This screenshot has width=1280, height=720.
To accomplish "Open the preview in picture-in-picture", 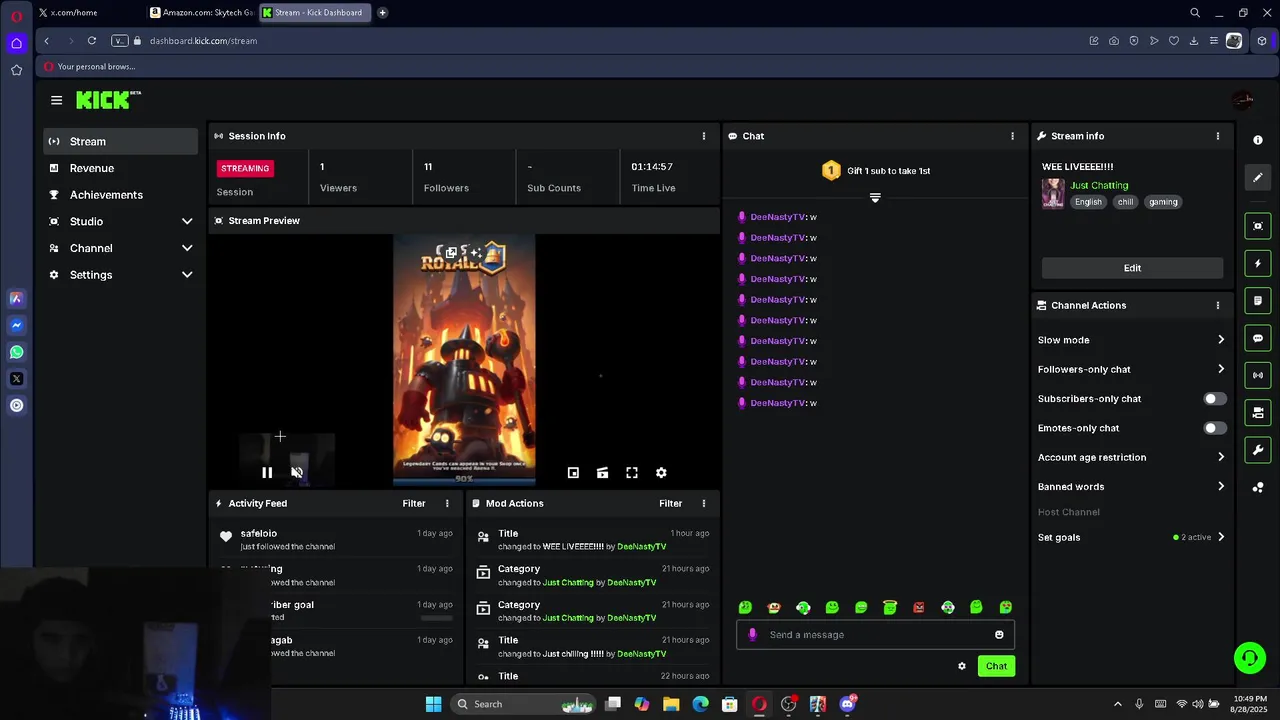I will pyautogui.click(x=573, y=473).
